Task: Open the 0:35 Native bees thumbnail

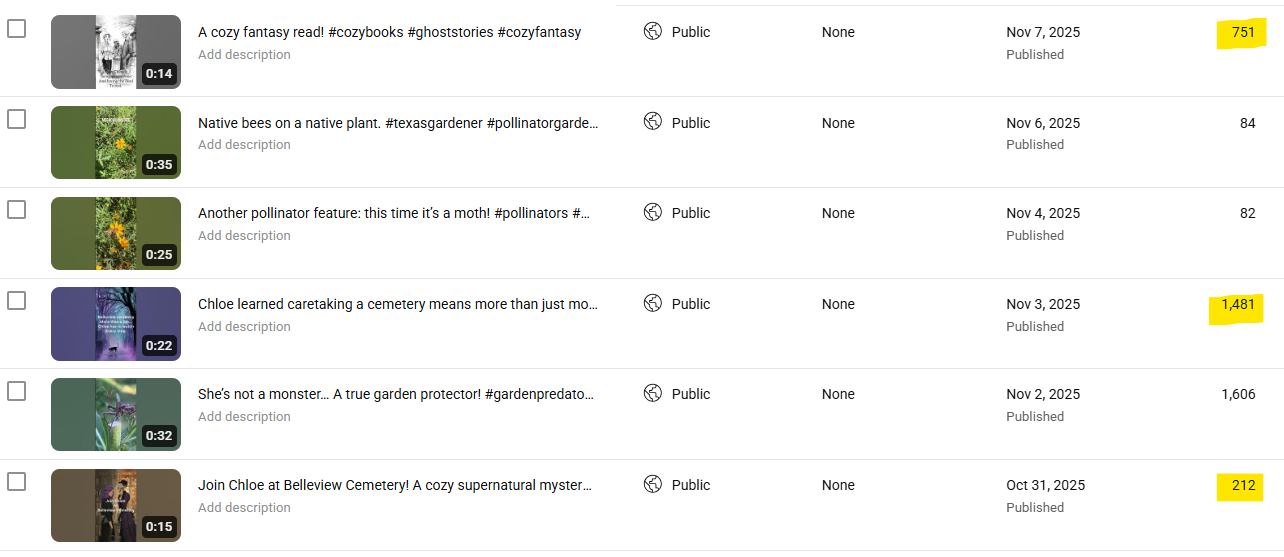Action: (116, 143)
